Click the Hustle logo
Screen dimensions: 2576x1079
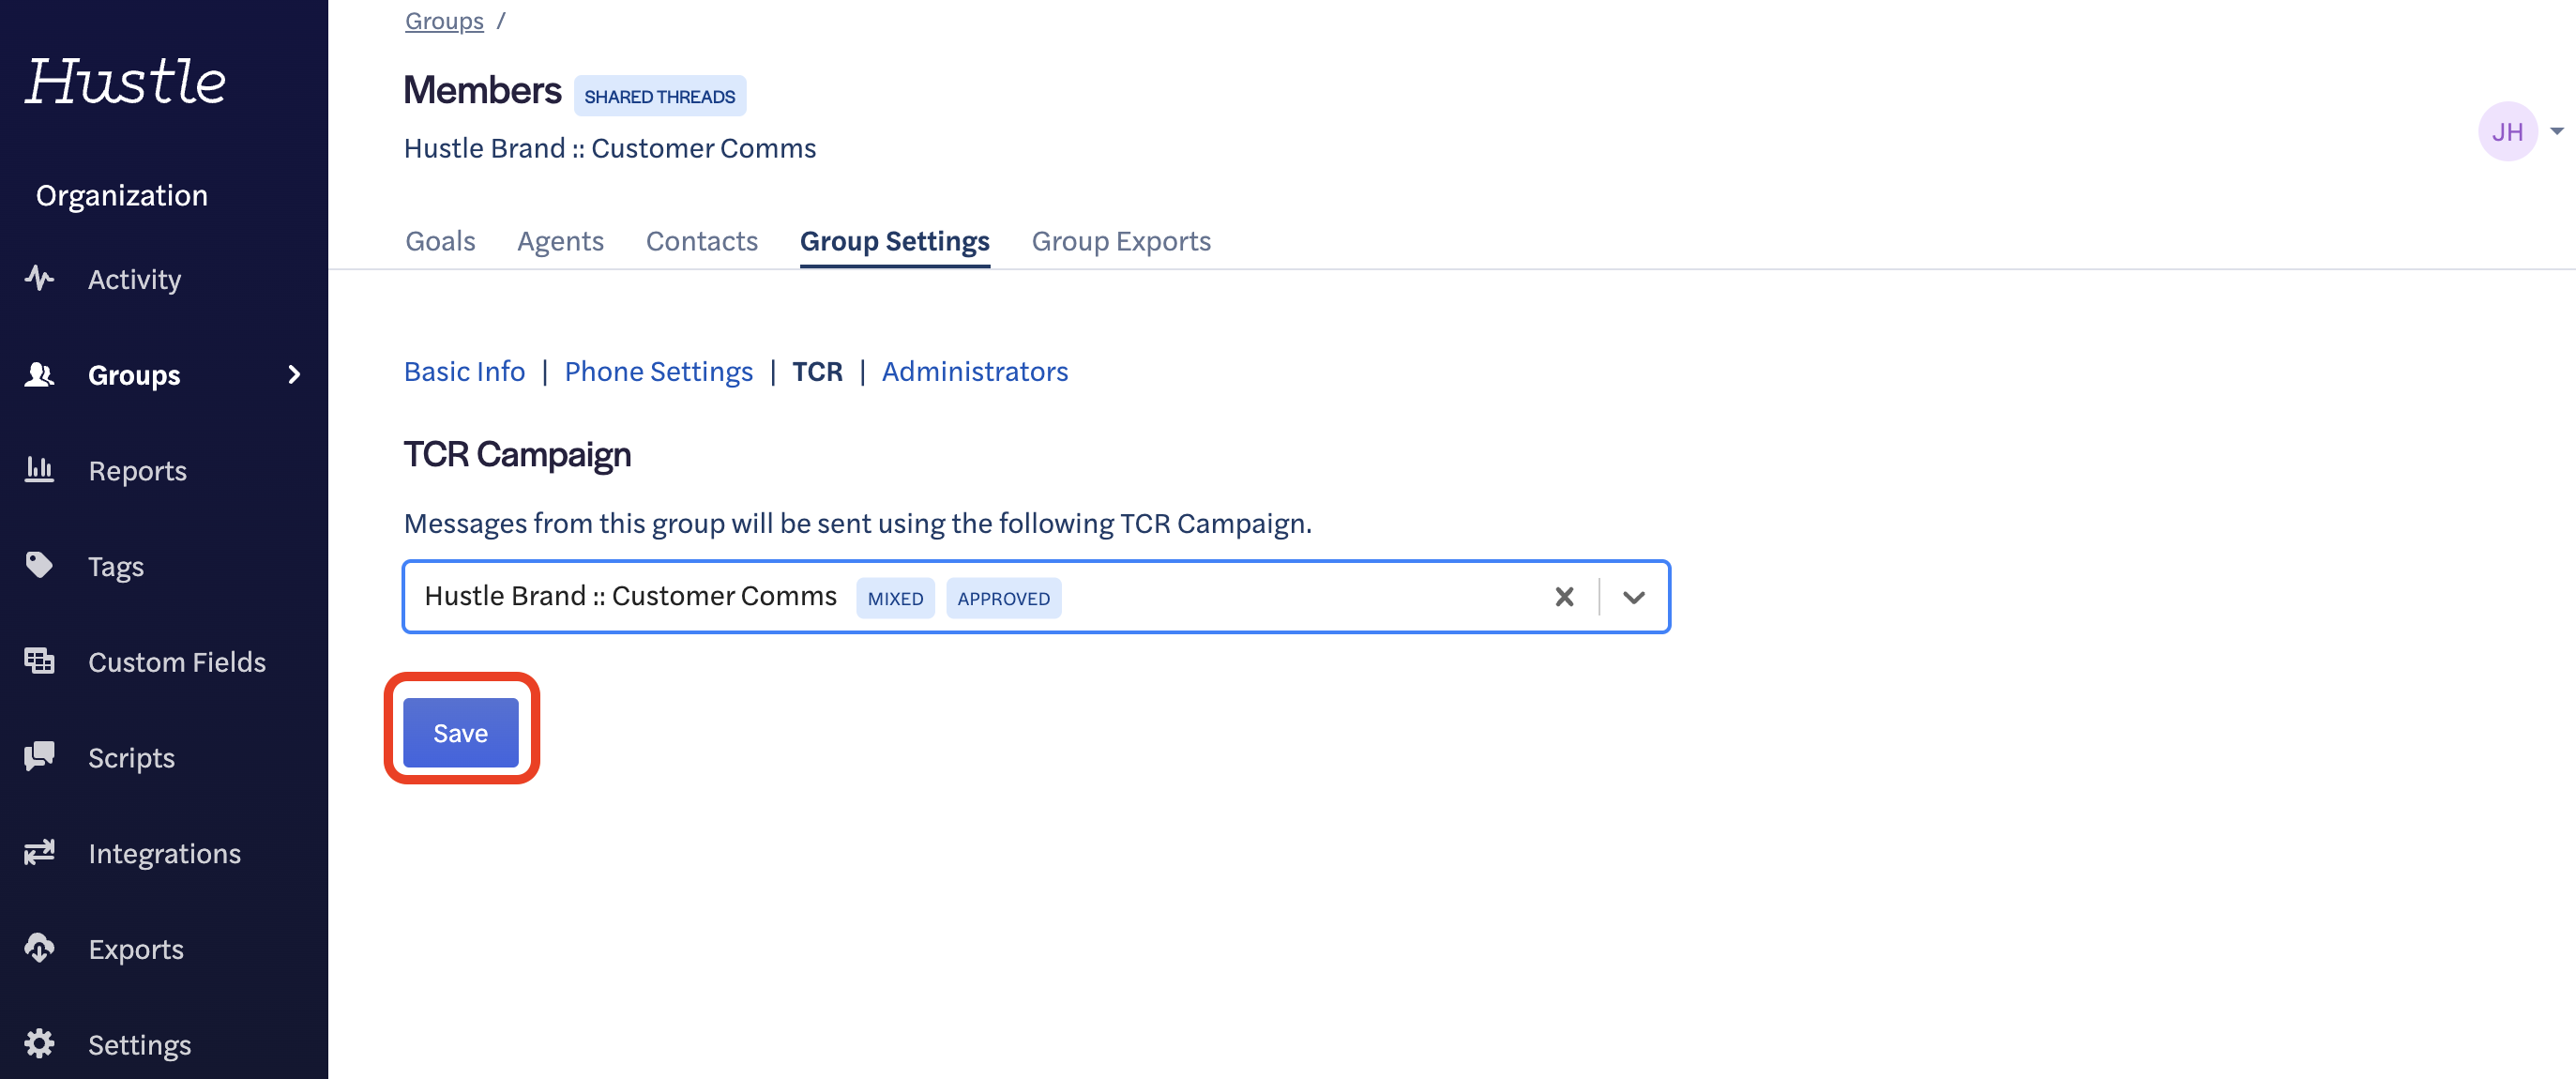(x=126, y=81)
